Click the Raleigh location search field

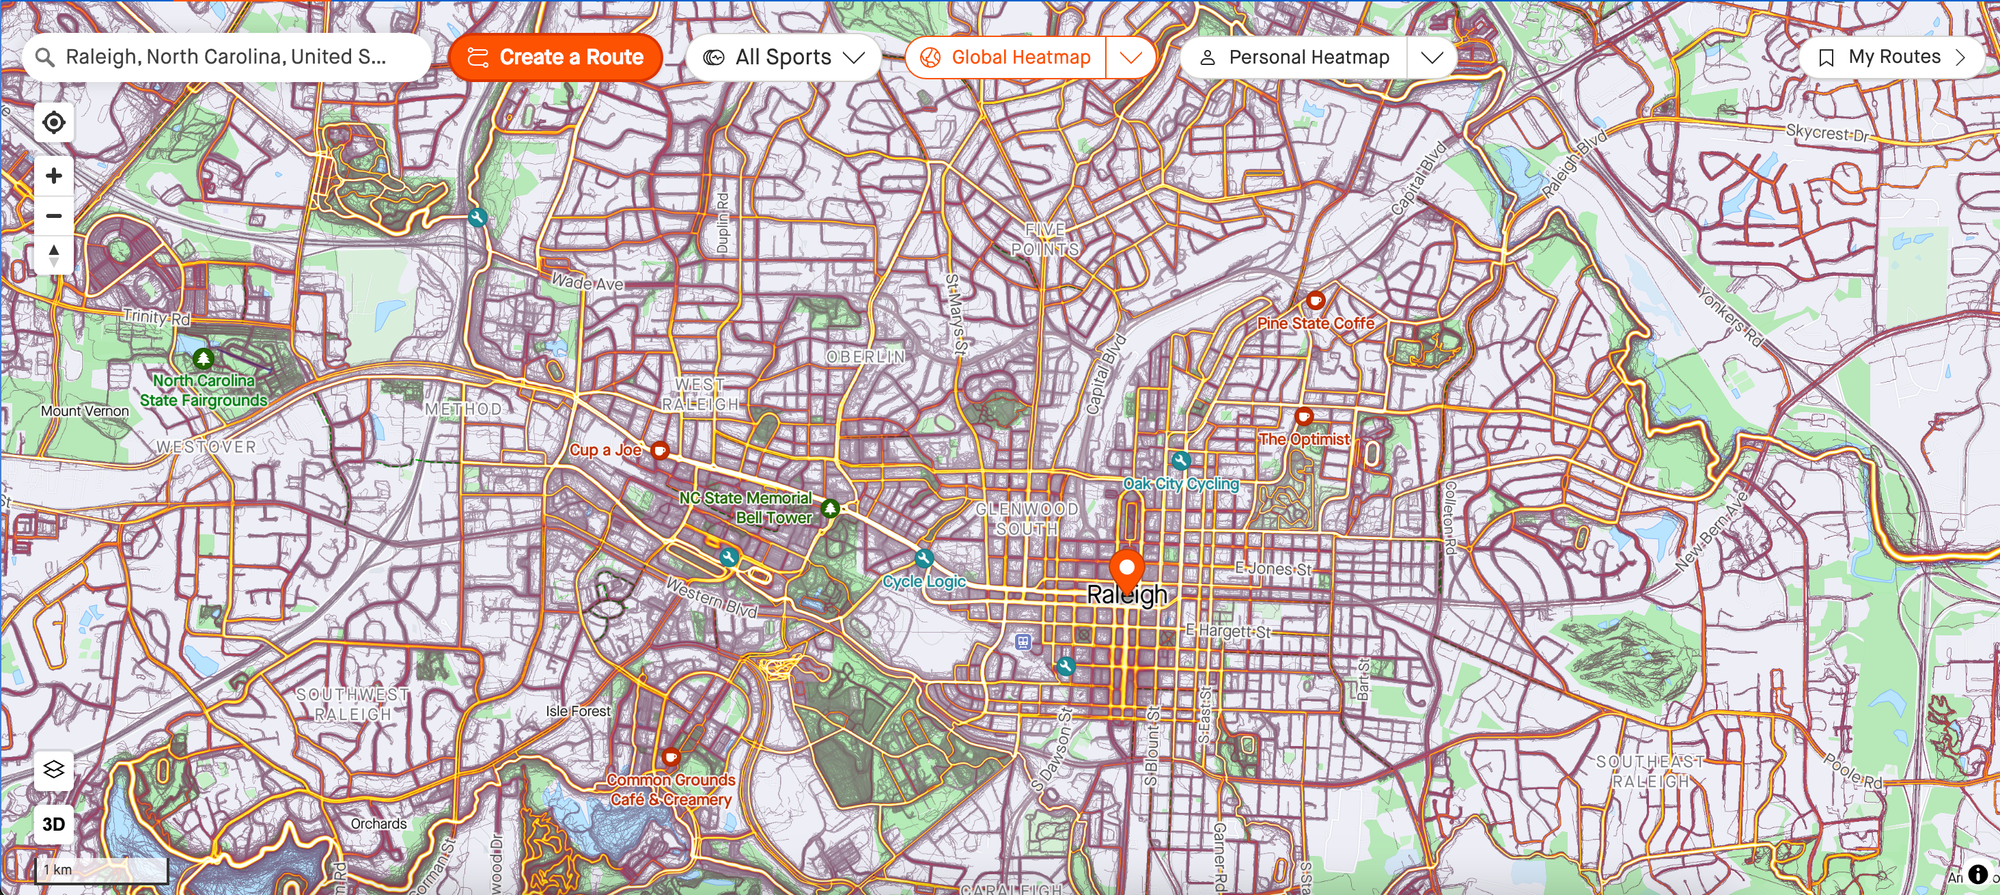click(x=227, y=57)
